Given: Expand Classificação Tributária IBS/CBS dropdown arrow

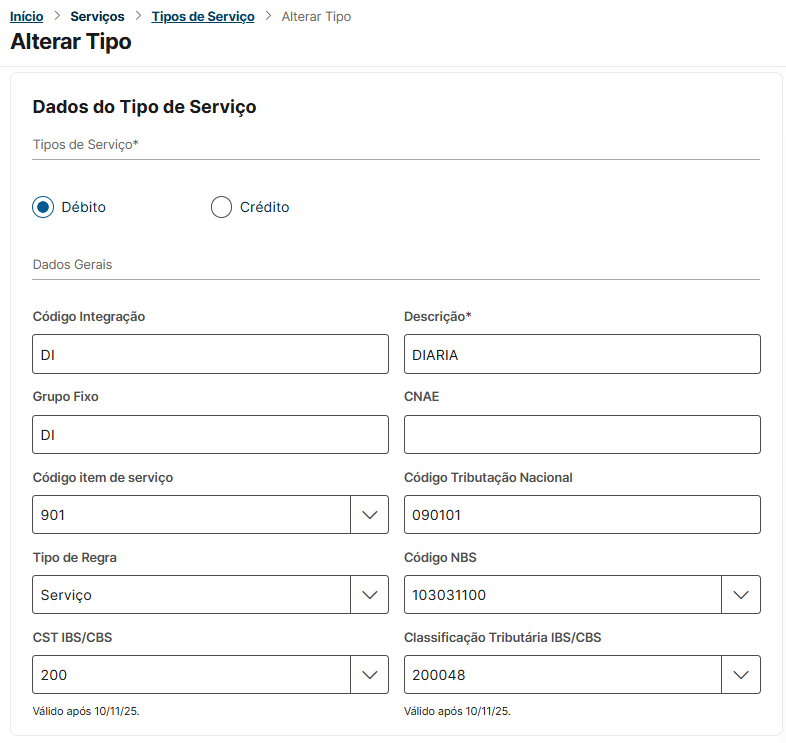Looking at the screenshot, I should point(741,675).
